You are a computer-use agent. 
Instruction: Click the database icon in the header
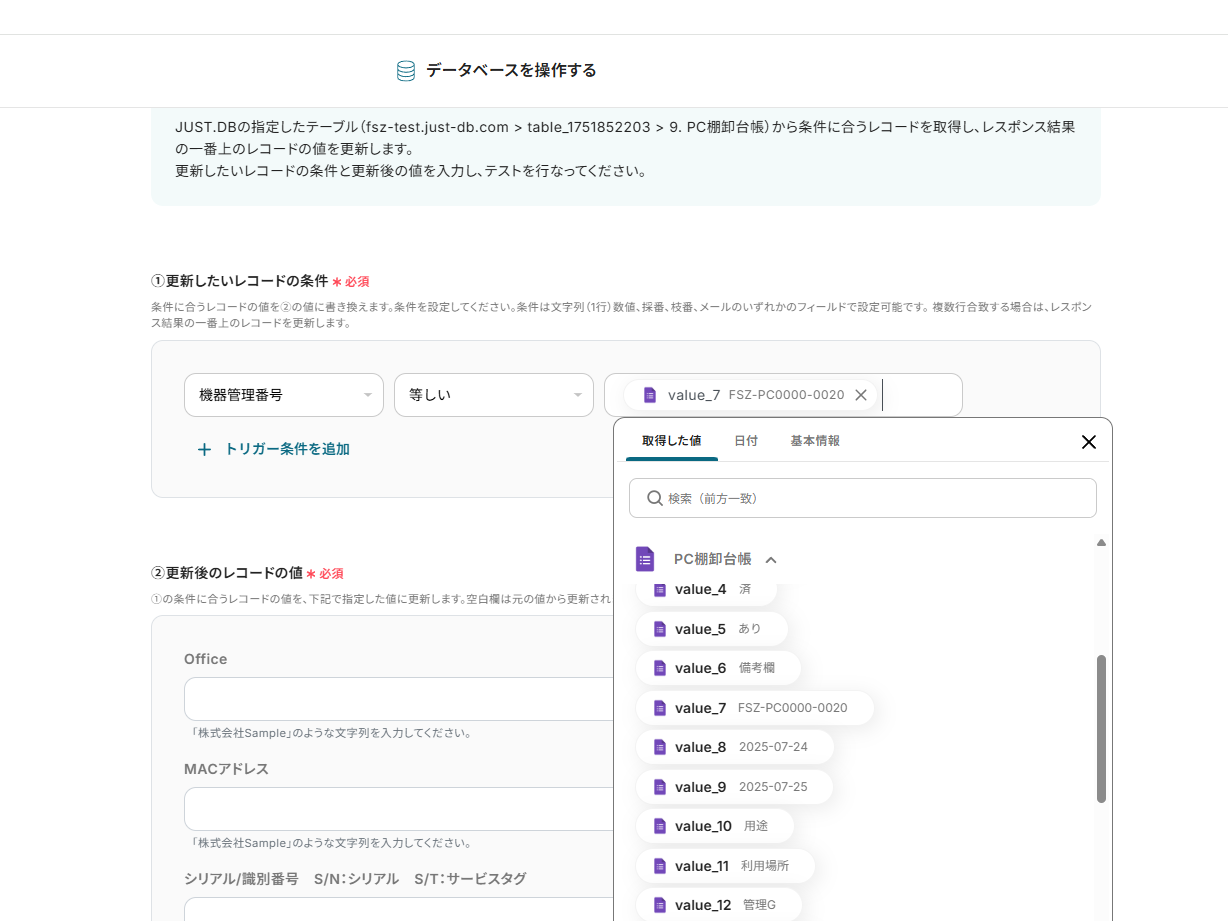point(406,70)
